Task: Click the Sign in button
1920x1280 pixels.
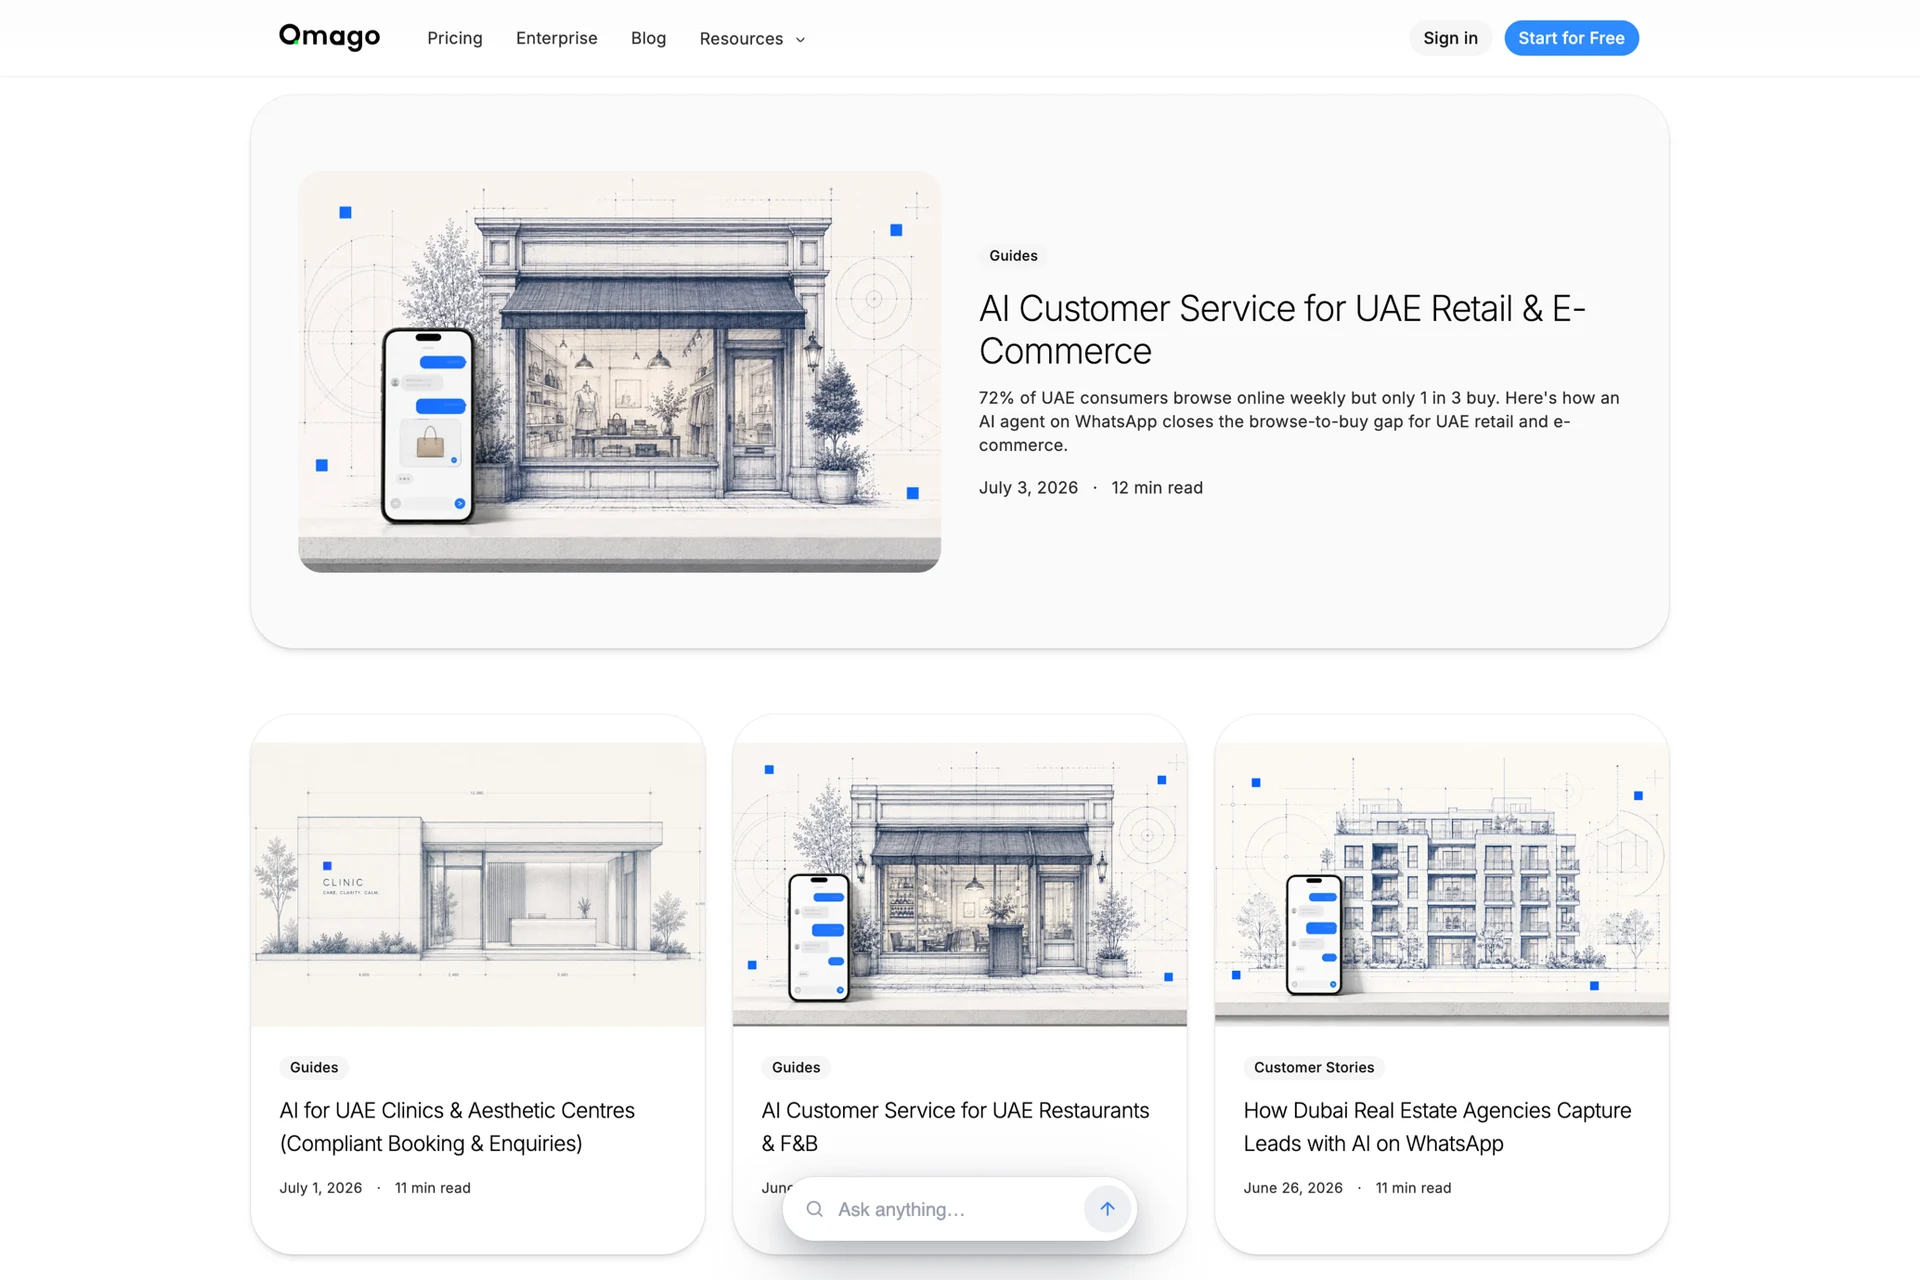Action: [x=1450, y=38]
